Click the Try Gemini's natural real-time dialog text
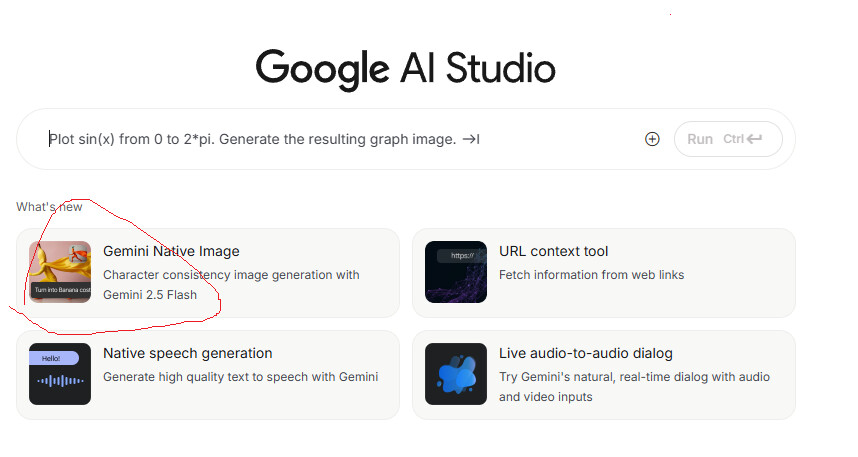The width and height of the screenshot is (858, 457). 635,376
